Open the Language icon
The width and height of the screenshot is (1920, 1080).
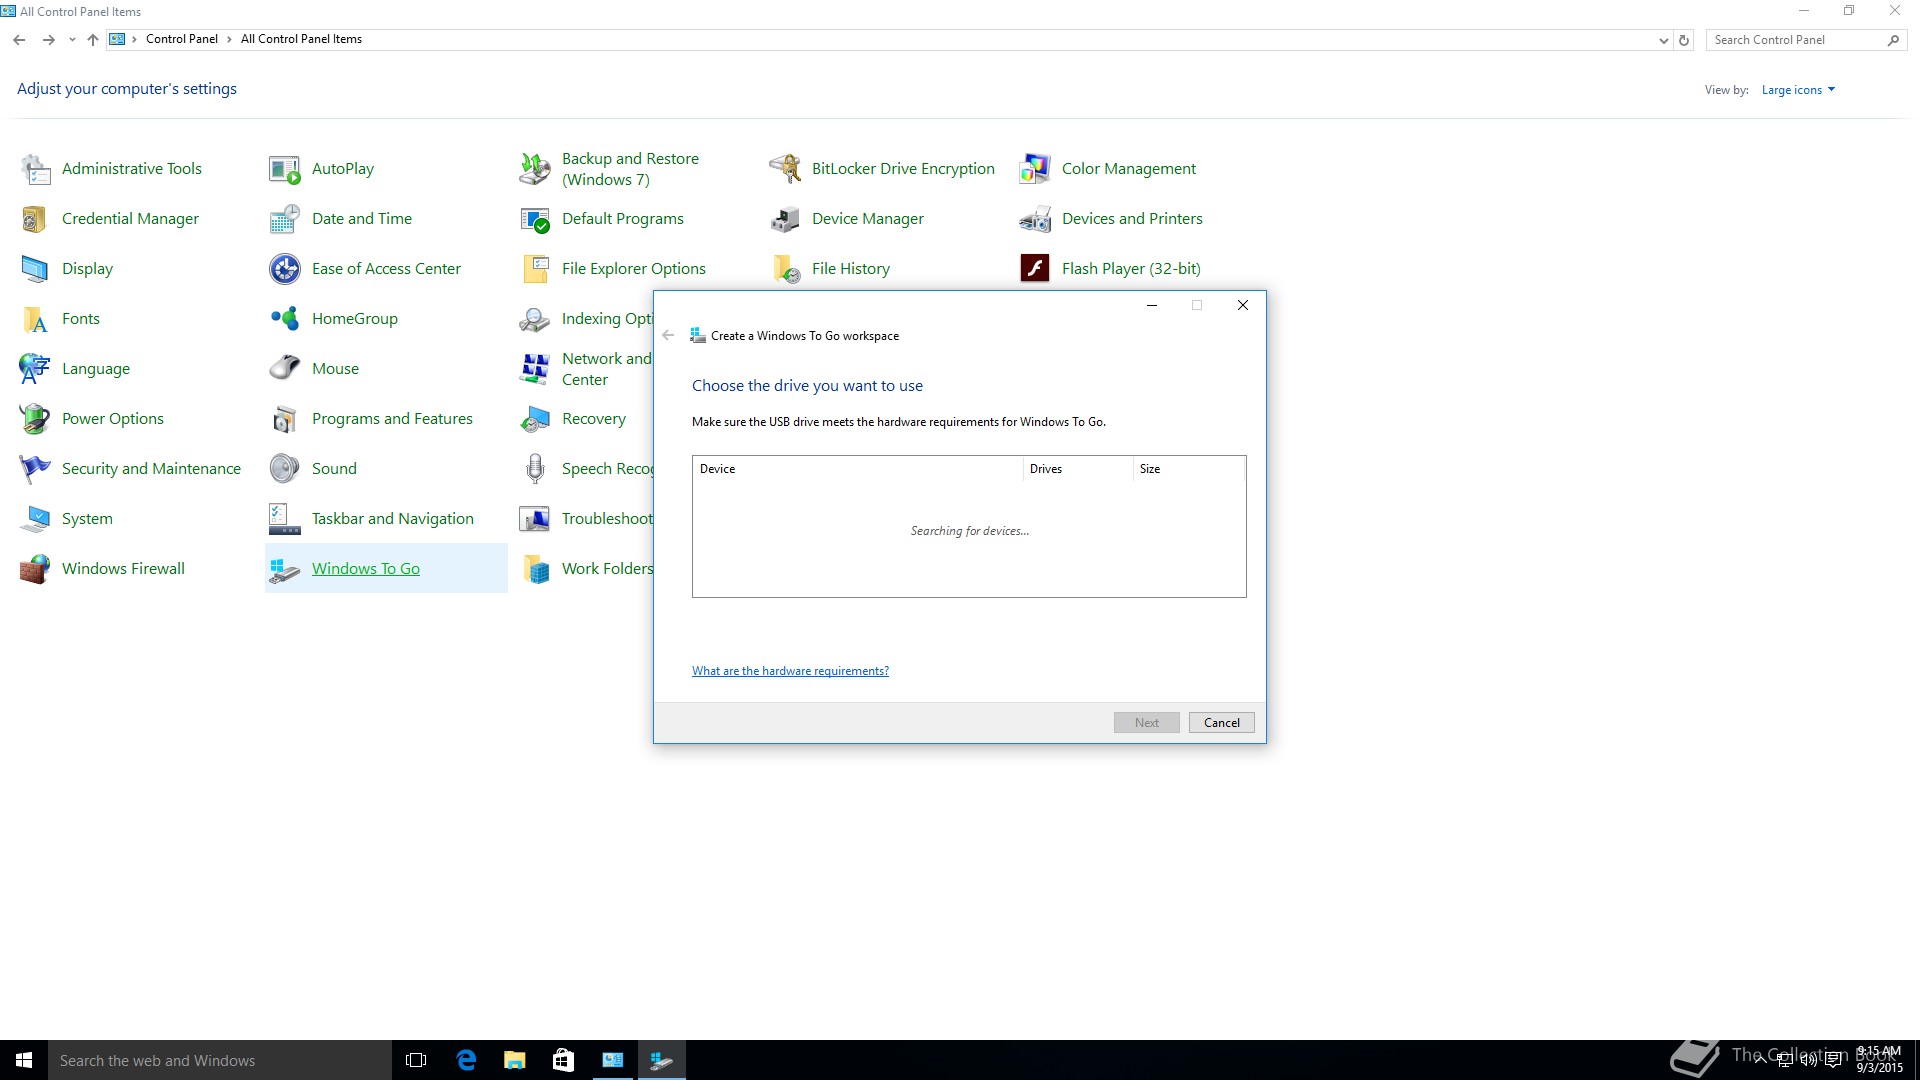coord(35,369)
